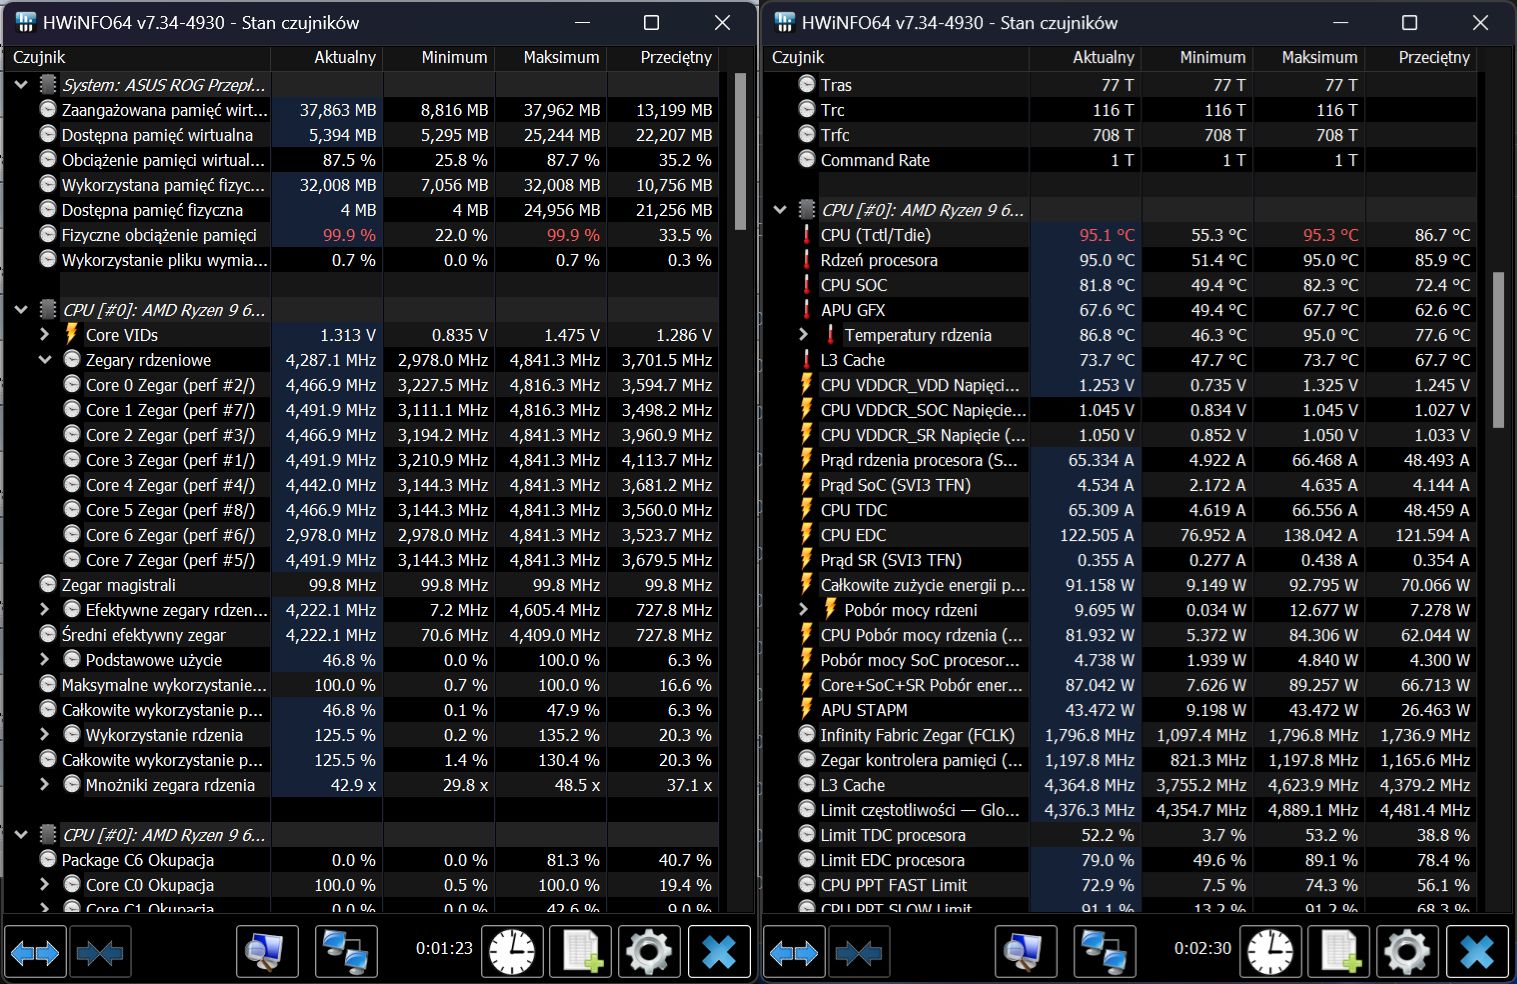Select Infinity Fabric Zegar (FCLK) row

[1120, 735]
